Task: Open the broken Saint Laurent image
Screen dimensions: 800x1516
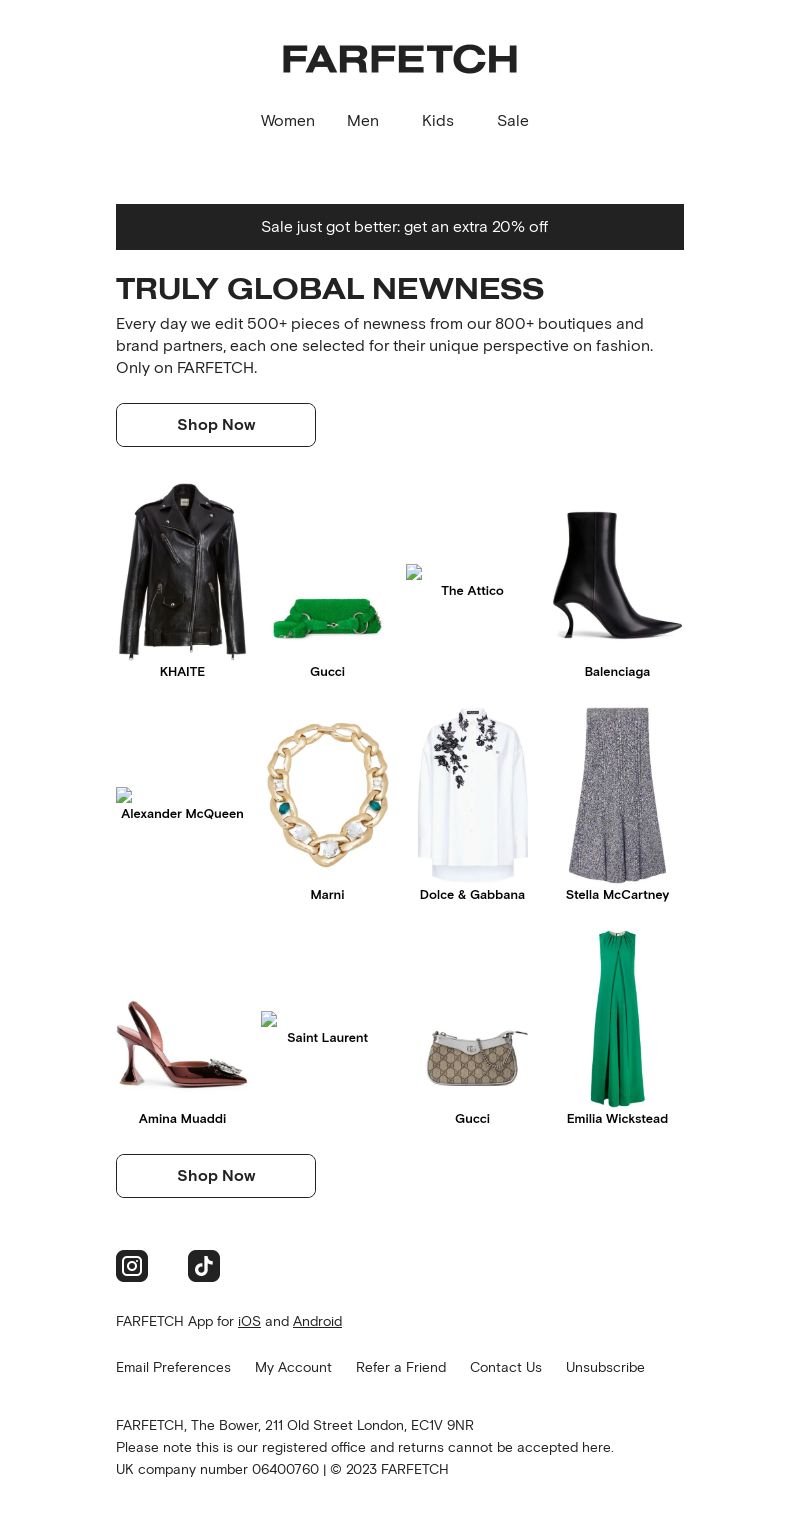Action: pos(327,1028)
